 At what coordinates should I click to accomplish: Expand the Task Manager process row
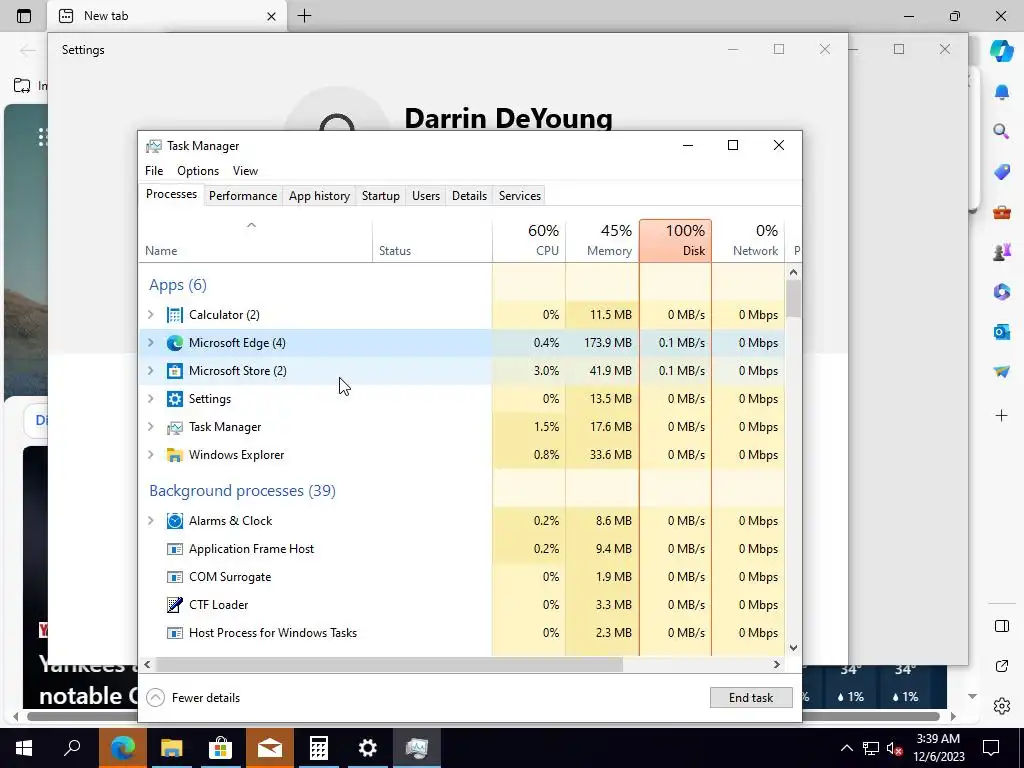pos(151,427)
